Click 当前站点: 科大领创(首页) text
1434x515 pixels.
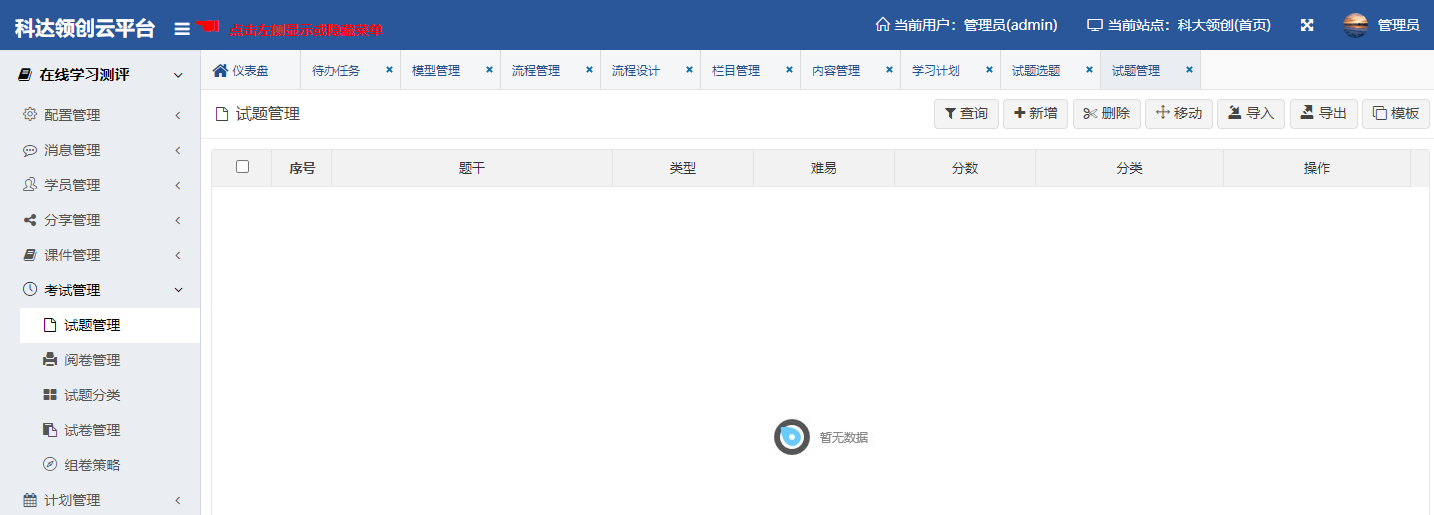(1190, 25)
